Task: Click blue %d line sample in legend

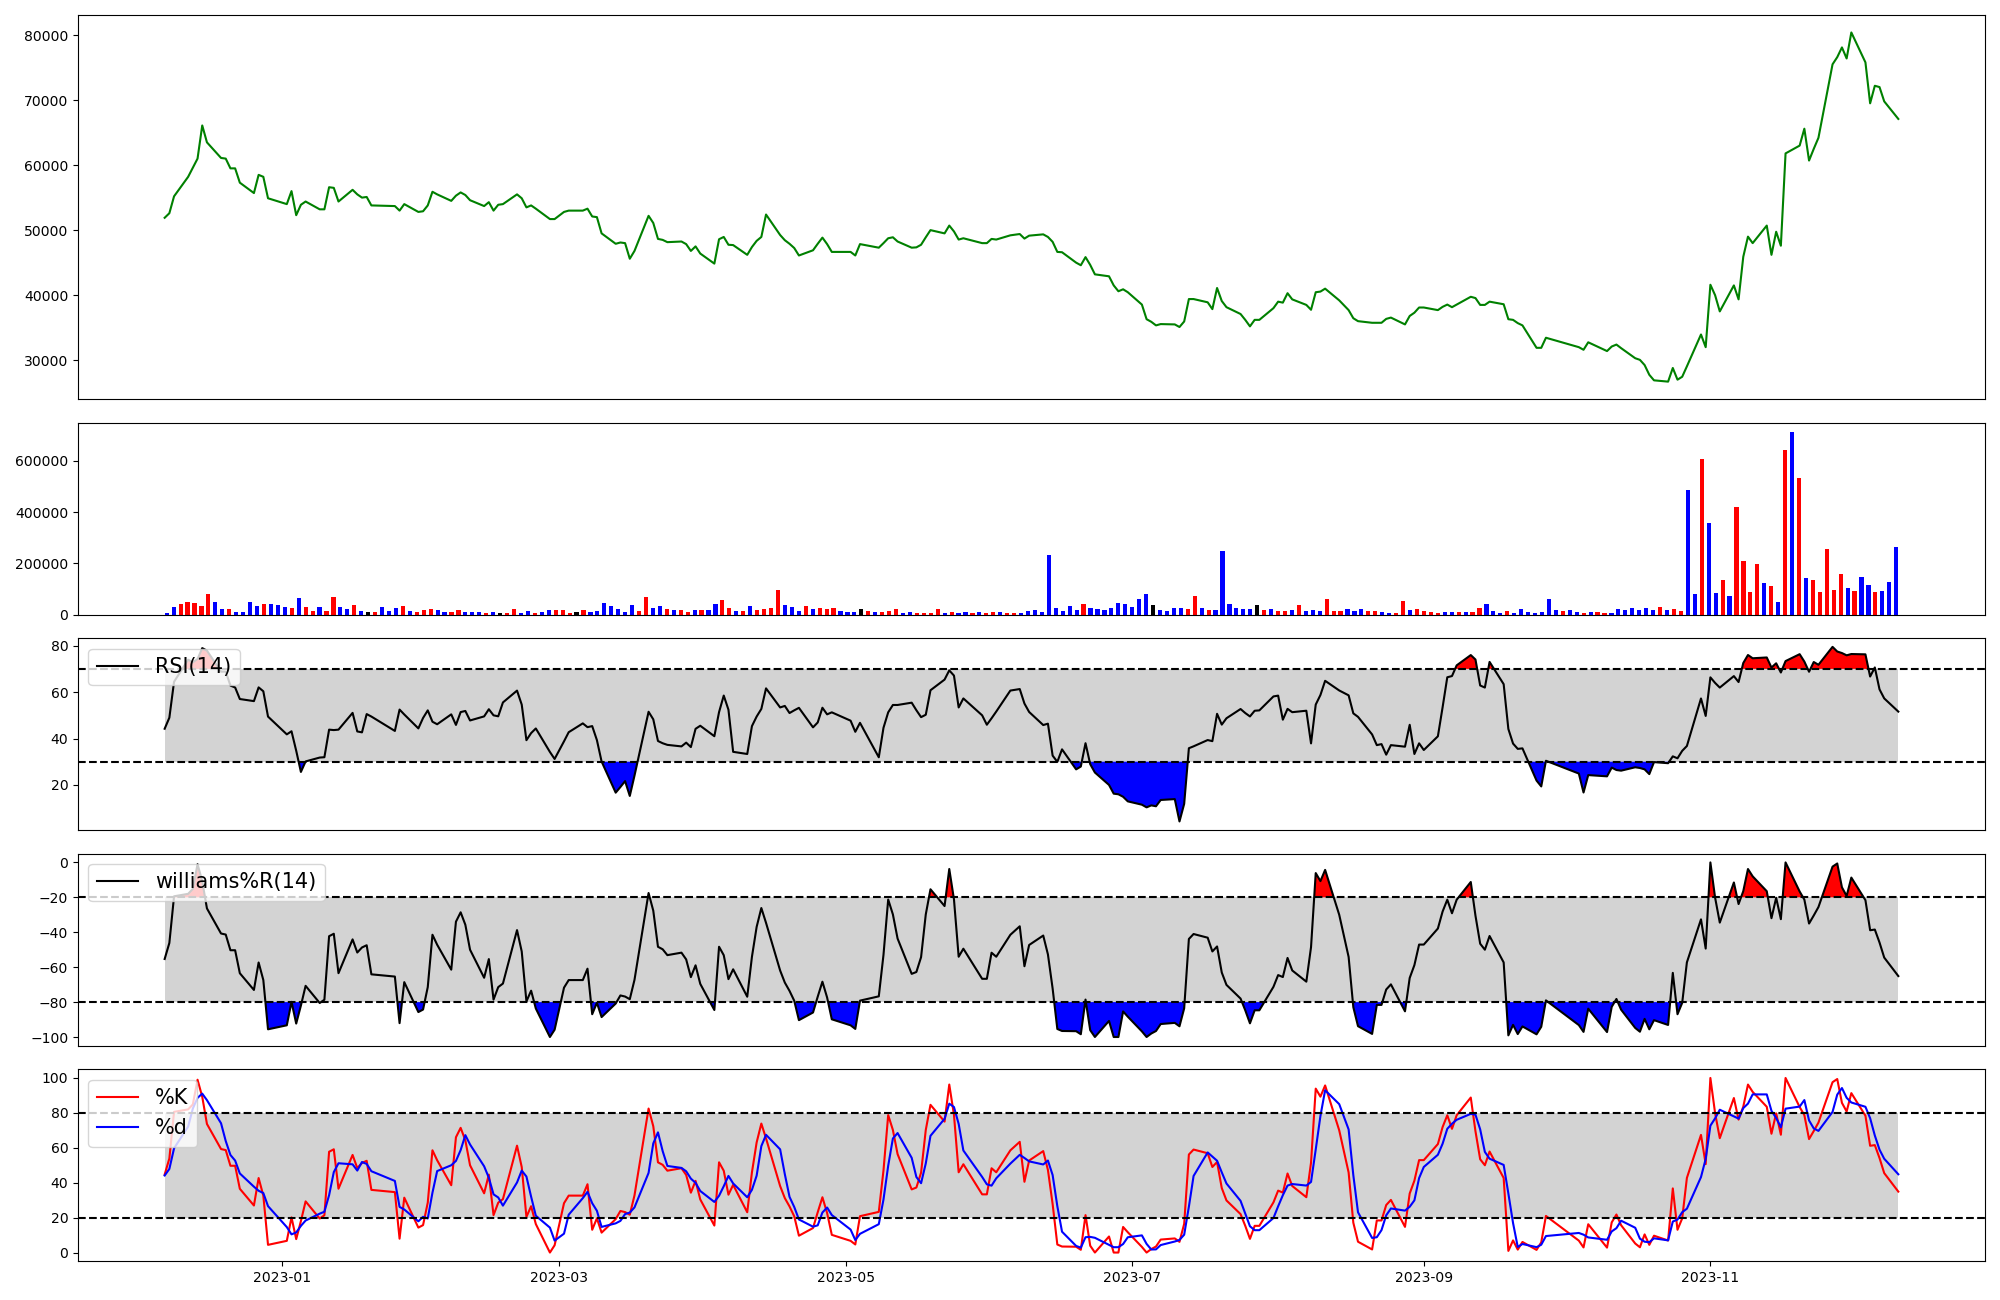Action: click(x=117, y=1127)
